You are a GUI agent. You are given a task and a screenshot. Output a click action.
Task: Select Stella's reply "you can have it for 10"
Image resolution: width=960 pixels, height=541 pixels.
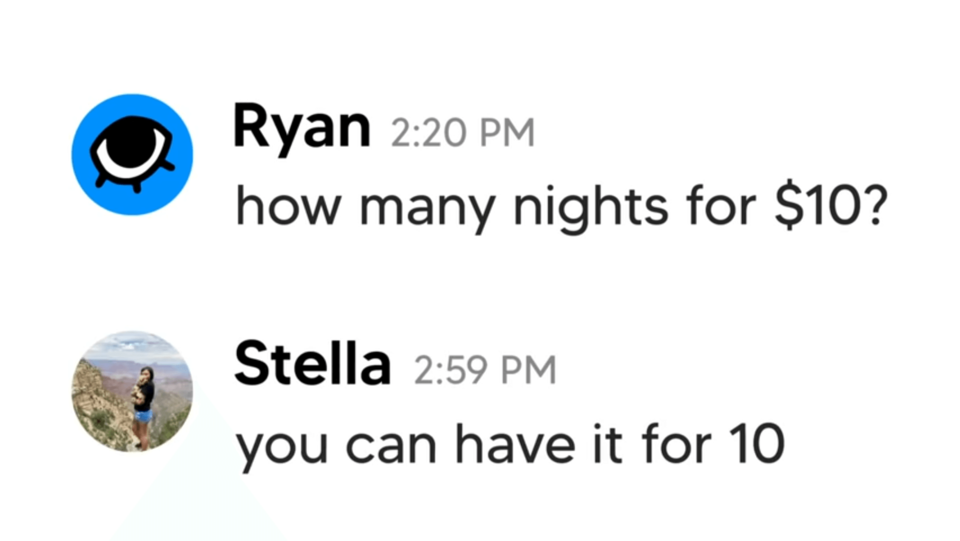(x=510, y=446)
